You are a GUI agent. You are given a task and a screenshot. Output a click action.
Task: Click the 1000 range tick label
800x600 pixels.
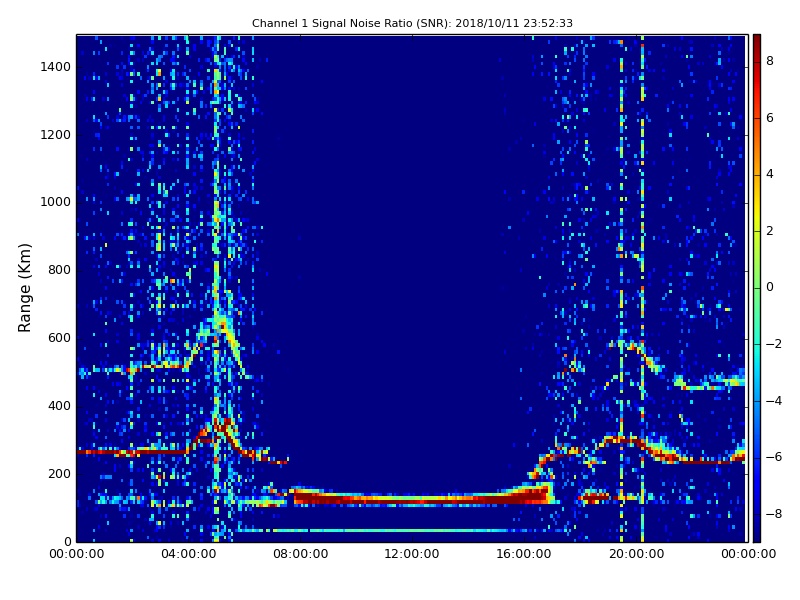click(56, 202)
